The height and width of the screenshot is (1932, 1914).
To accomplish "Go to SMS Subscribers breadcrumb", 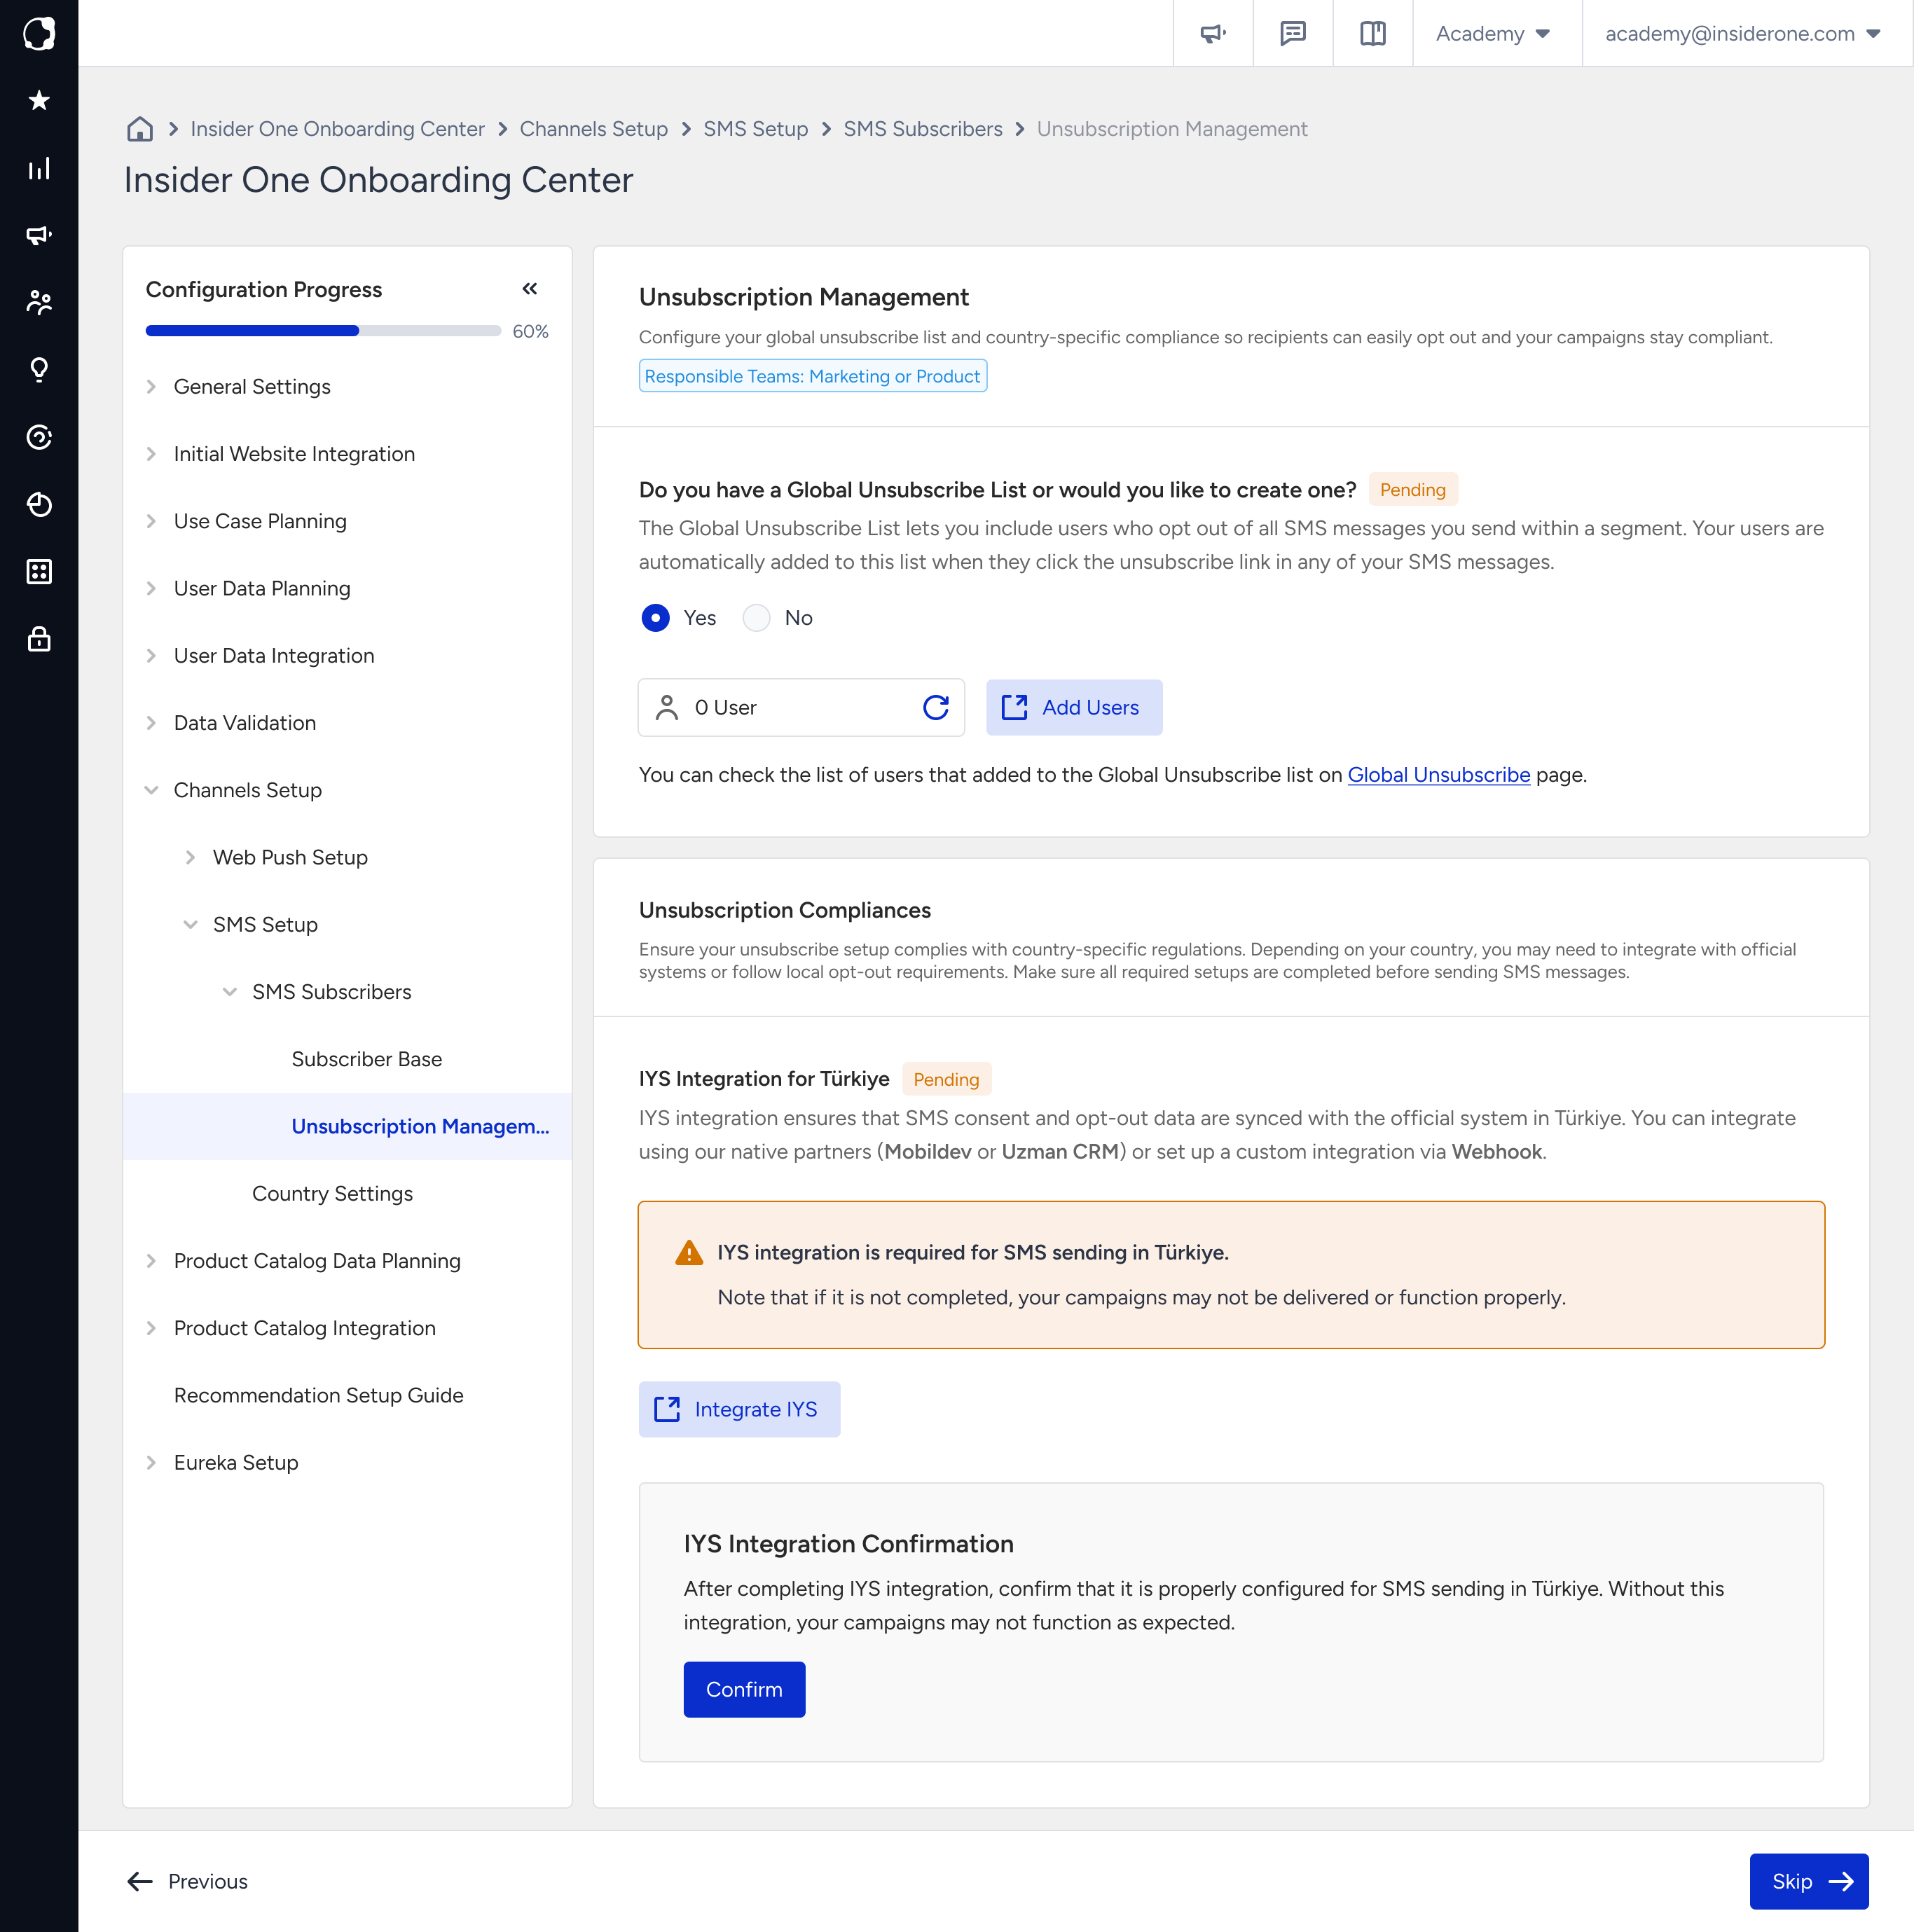I will [922, 129].
